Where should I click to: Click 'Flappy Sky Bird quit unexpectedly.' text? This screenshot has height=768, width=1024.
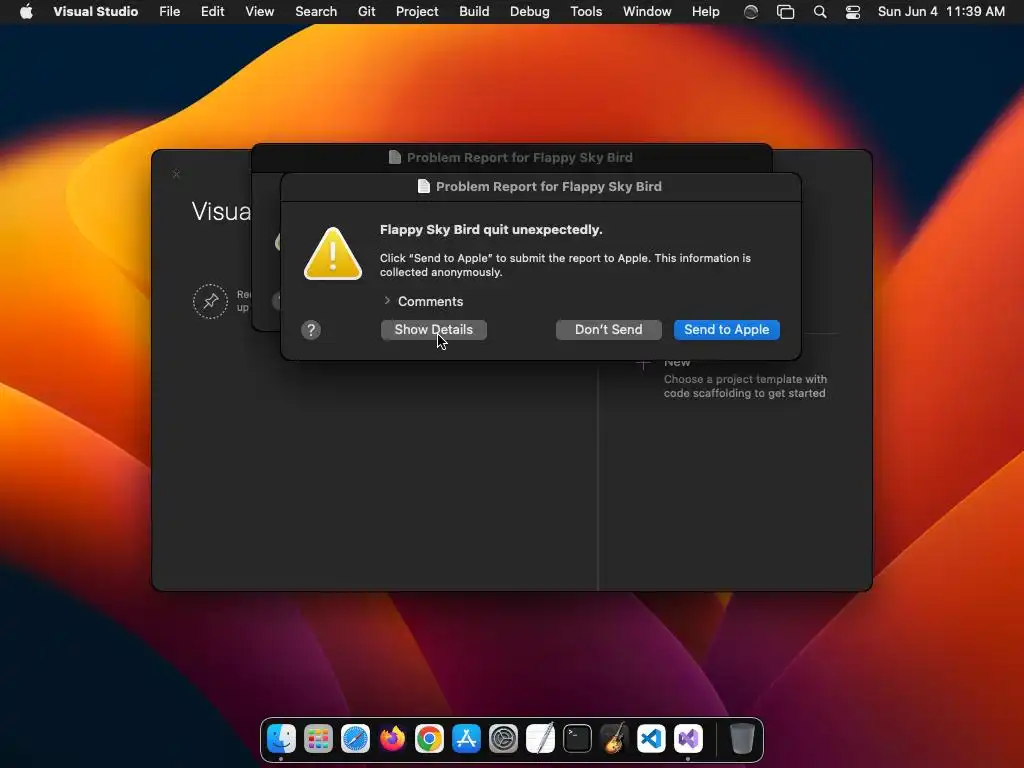pyautogui.click(x=491, y=230)
